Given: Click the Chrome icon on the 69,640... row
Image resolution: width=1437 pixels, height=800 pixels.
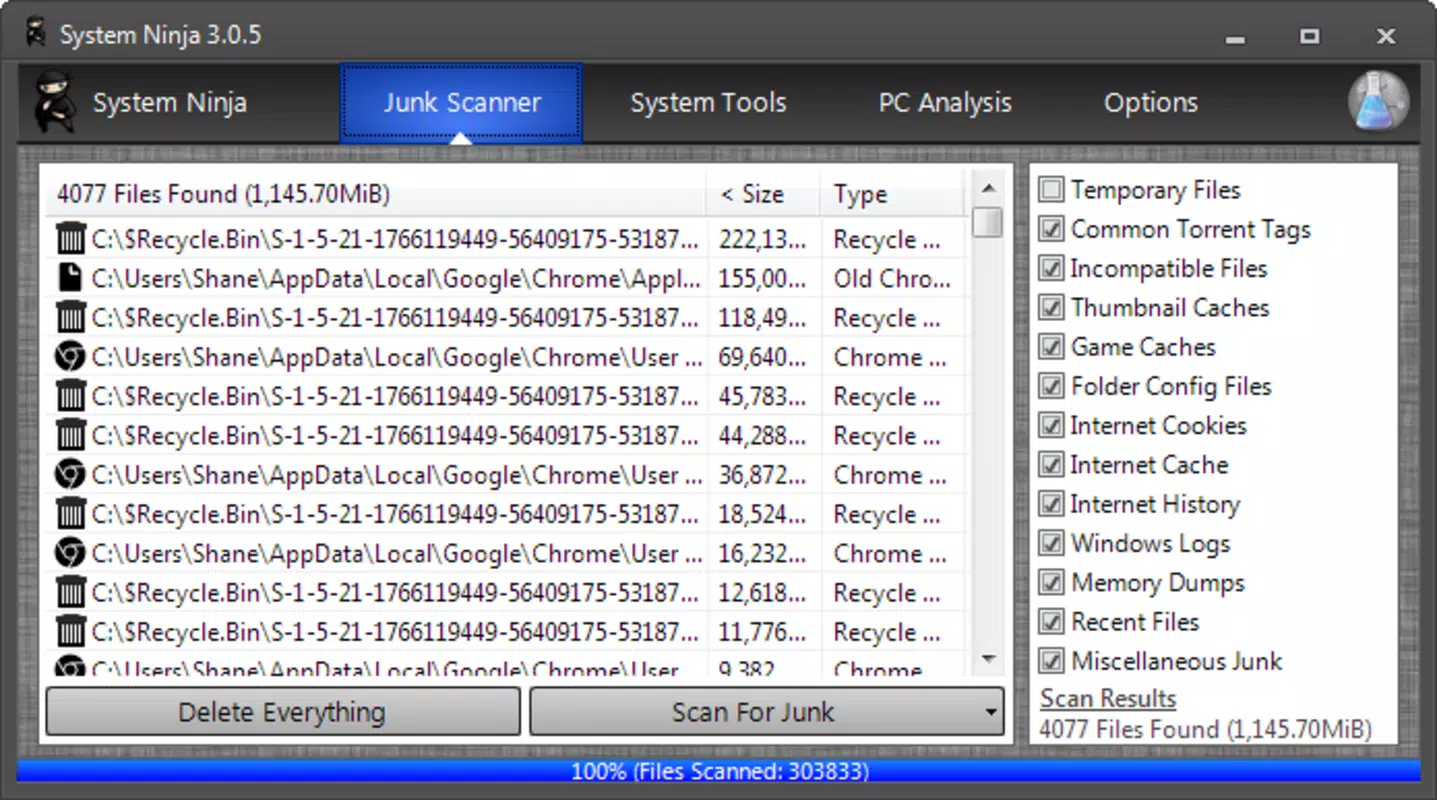Looking at the screenshot, I should coord(70,357).
